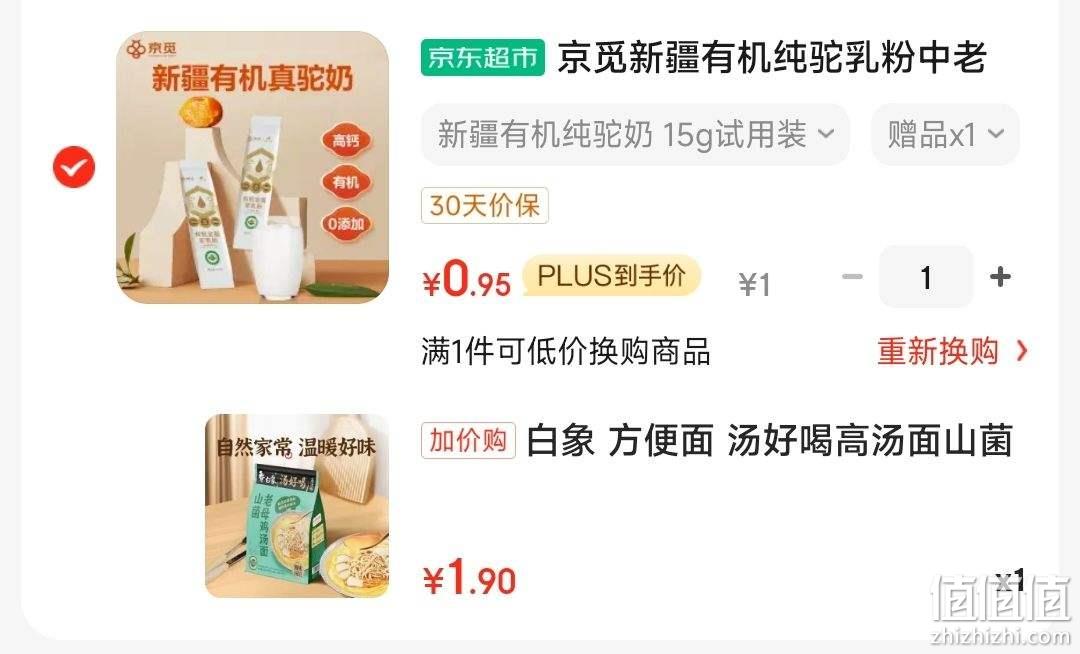Open the 白象 instant noodle product thumbnail
The image size is (1080, 654).
click(x=297, y=506)
